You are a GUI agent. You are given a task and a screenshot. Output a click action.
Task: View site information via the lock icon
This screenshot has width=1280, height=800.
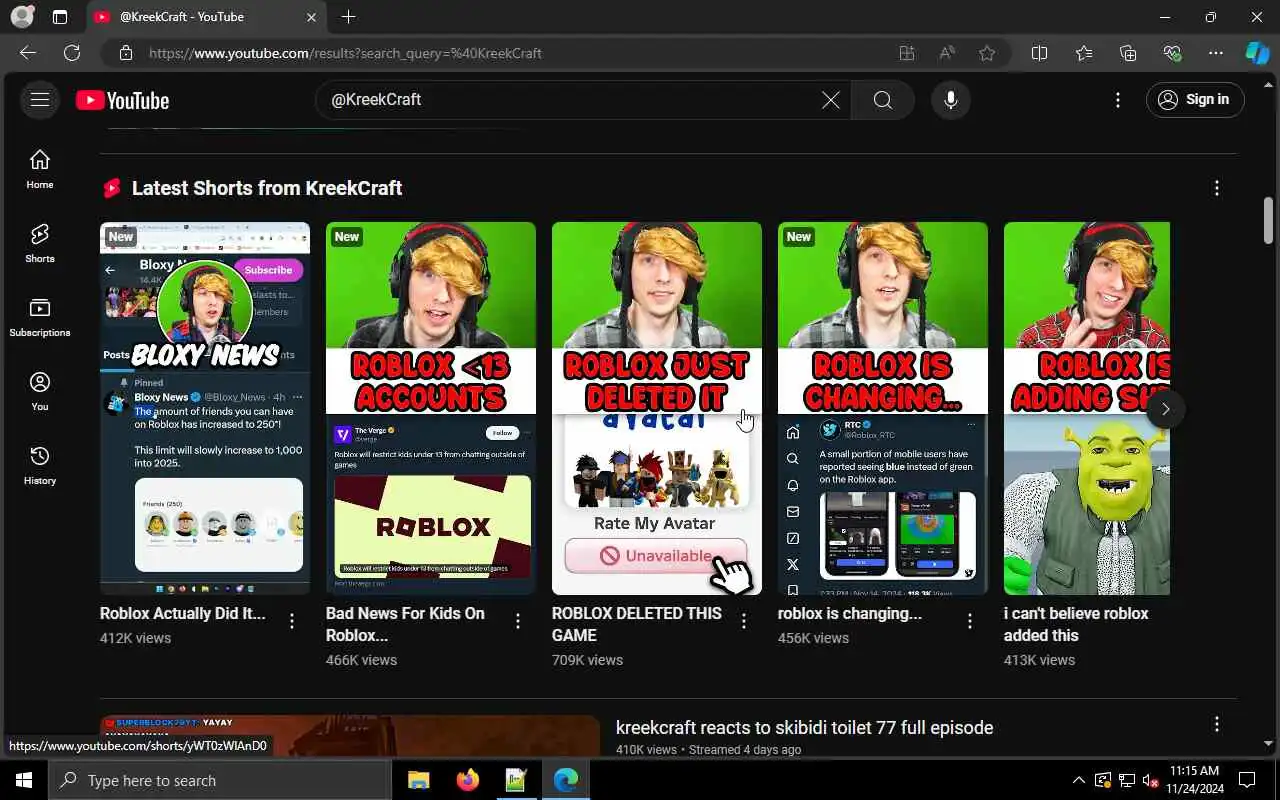(125, 53)
